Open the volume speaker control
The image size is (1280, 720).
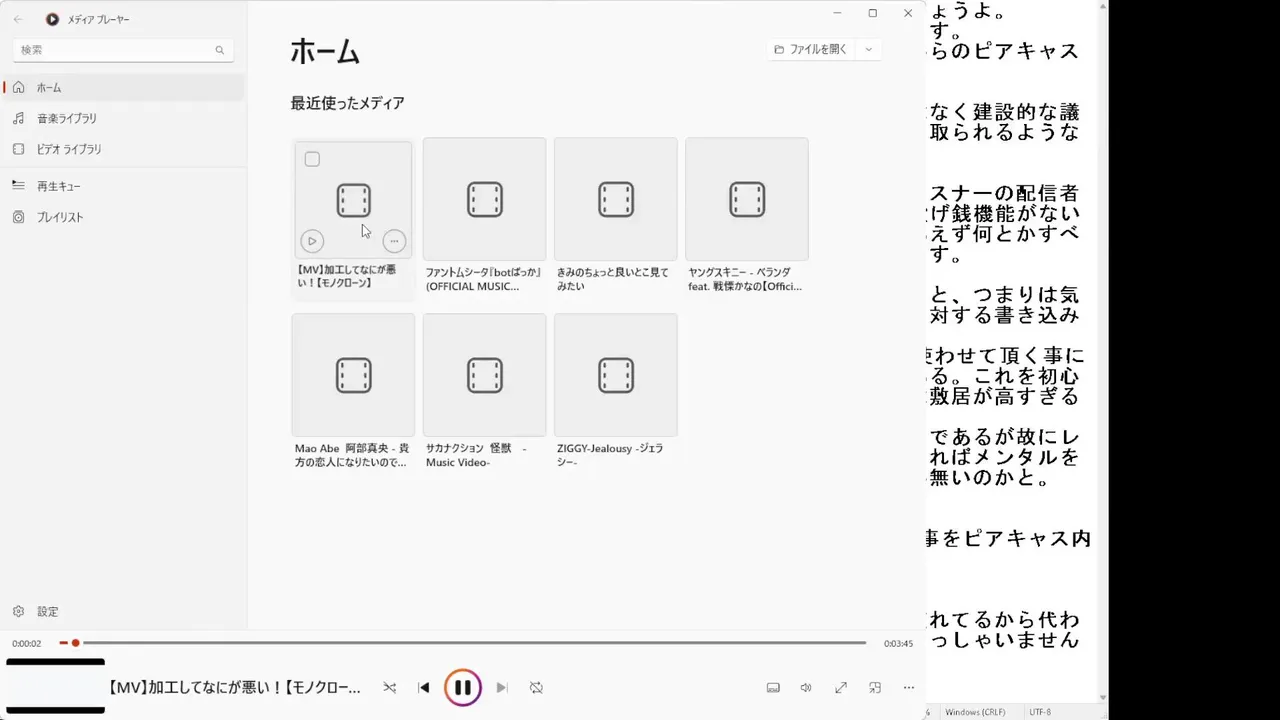806,688
